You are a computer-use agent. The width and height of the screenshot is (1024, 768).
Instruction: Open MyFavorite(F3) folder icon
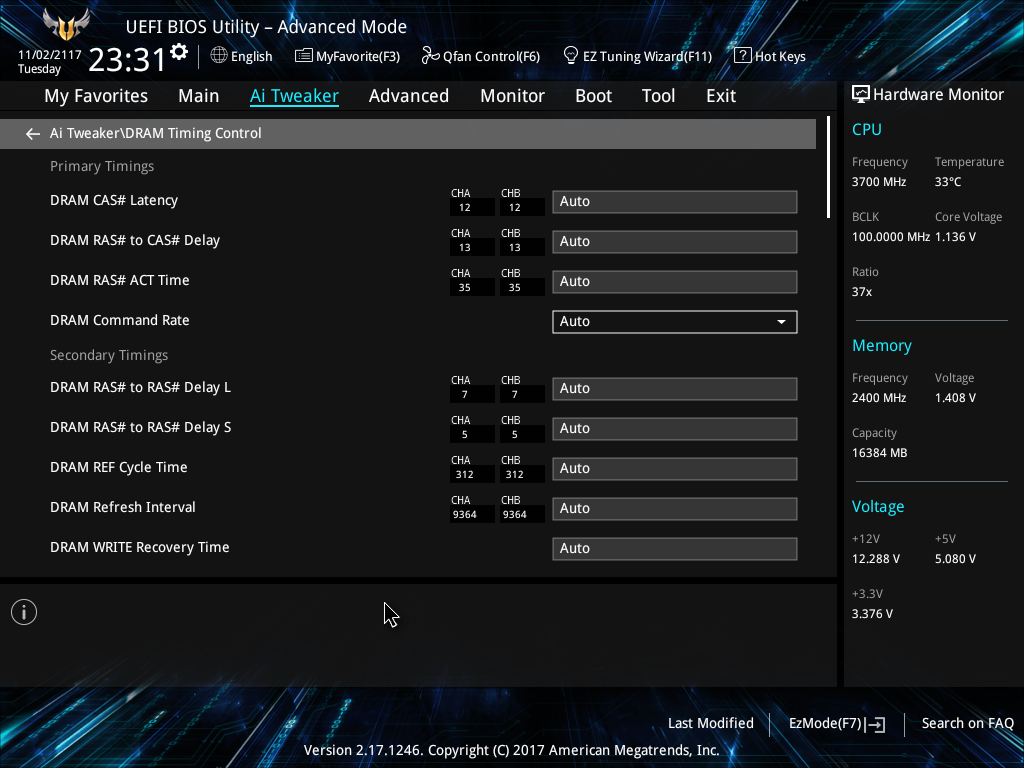[x=303, y=56]
